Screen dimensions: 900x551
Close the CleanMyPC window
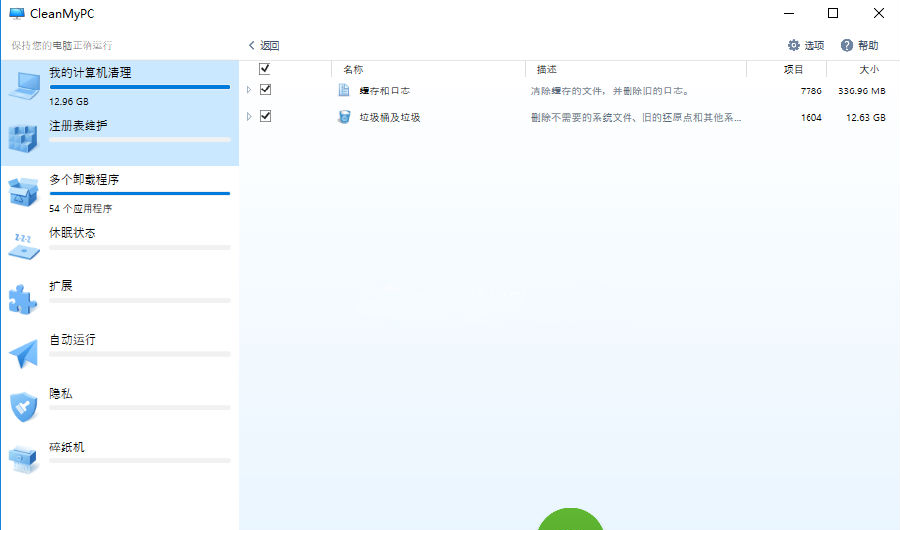point(879,13)
